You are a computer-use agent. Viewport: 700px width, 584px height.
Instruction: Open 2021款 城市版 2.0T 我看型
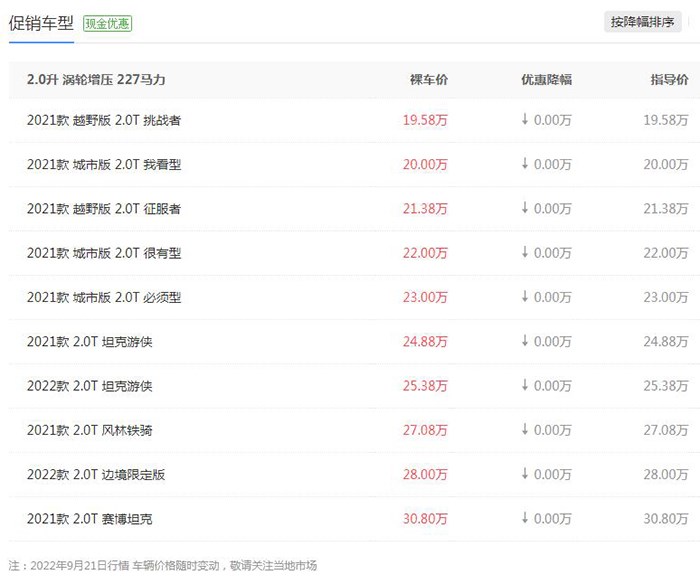tap(104, 164)
